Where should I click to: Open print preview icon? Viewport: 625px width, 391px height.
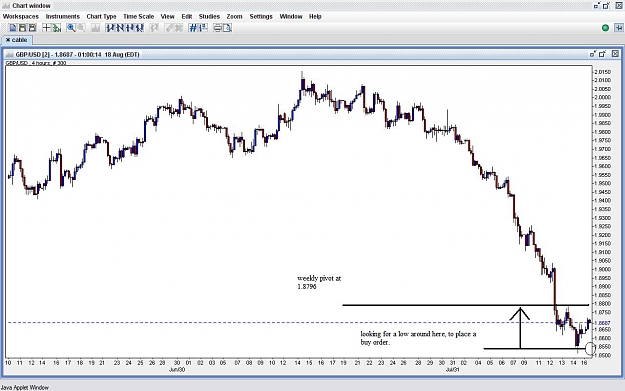pyautogui.click(x=227, y=28)
